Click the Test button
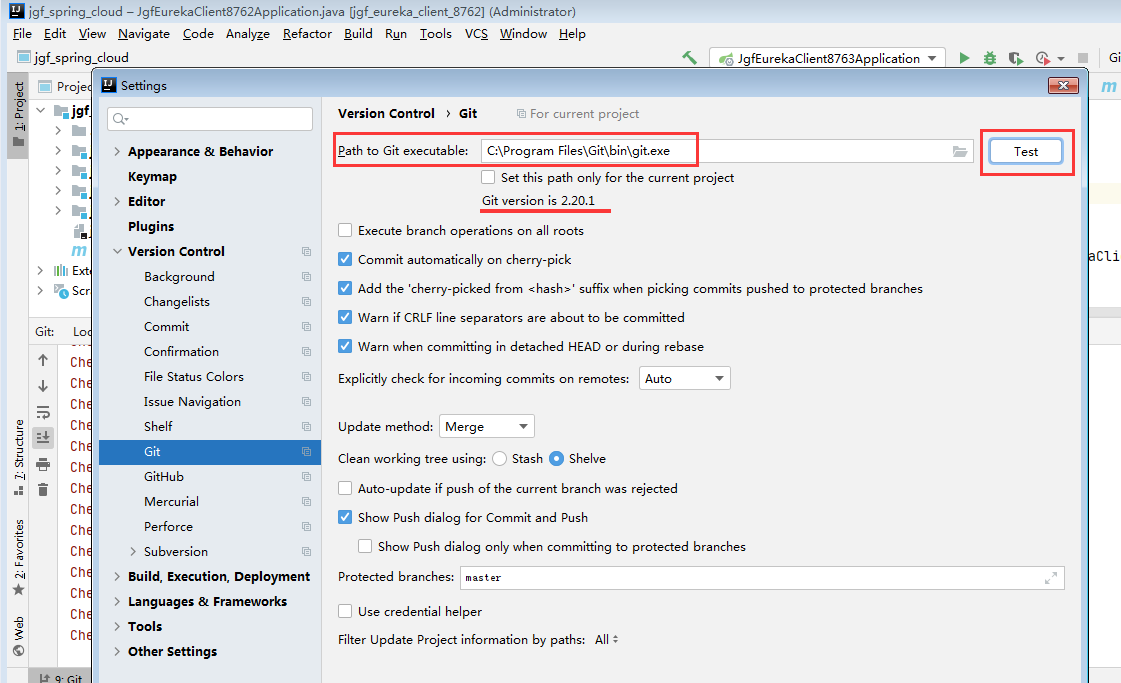The width and height of the screenshot is (1121, 683). pyautogui.click(x=1026, y=152)
